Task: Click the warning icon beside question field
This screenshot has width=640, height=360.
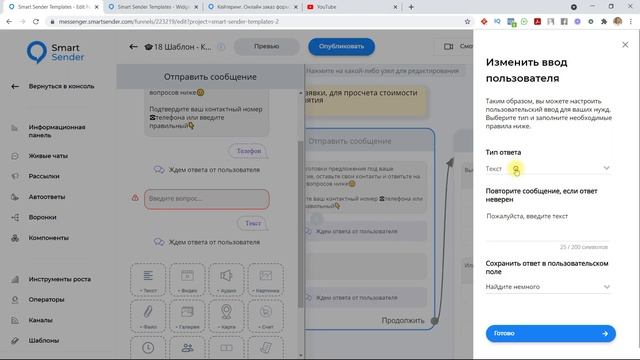Action: tap(135, 198)
